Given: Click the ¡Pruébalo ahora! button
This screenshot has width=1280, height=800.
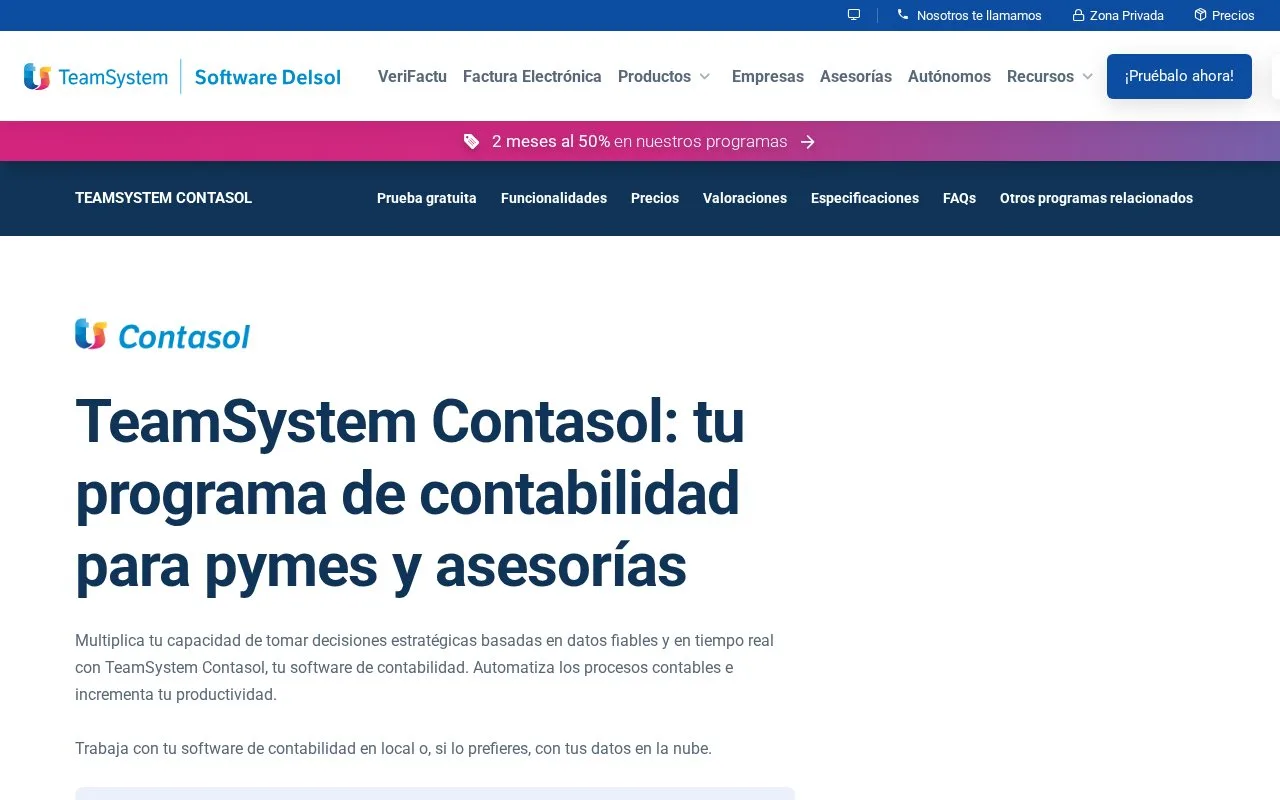Looking at the screenshot, I should [1179, 76].
